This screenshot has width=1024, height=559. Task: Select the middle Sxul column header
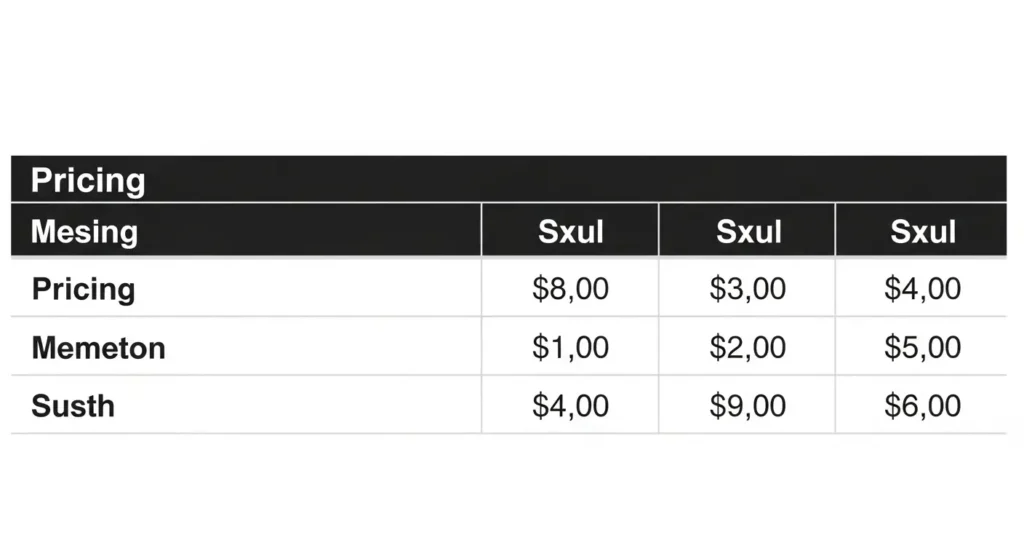click(x=748, y=232)
